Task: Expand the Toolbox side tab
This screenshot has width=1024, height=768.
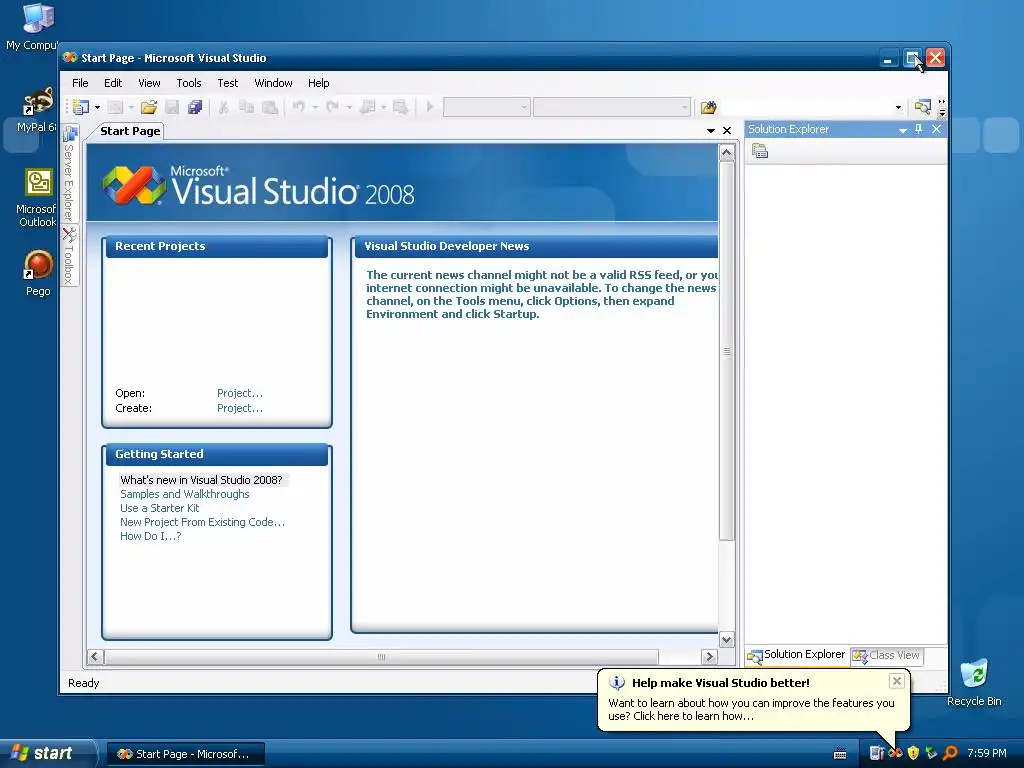Action: 69,256
